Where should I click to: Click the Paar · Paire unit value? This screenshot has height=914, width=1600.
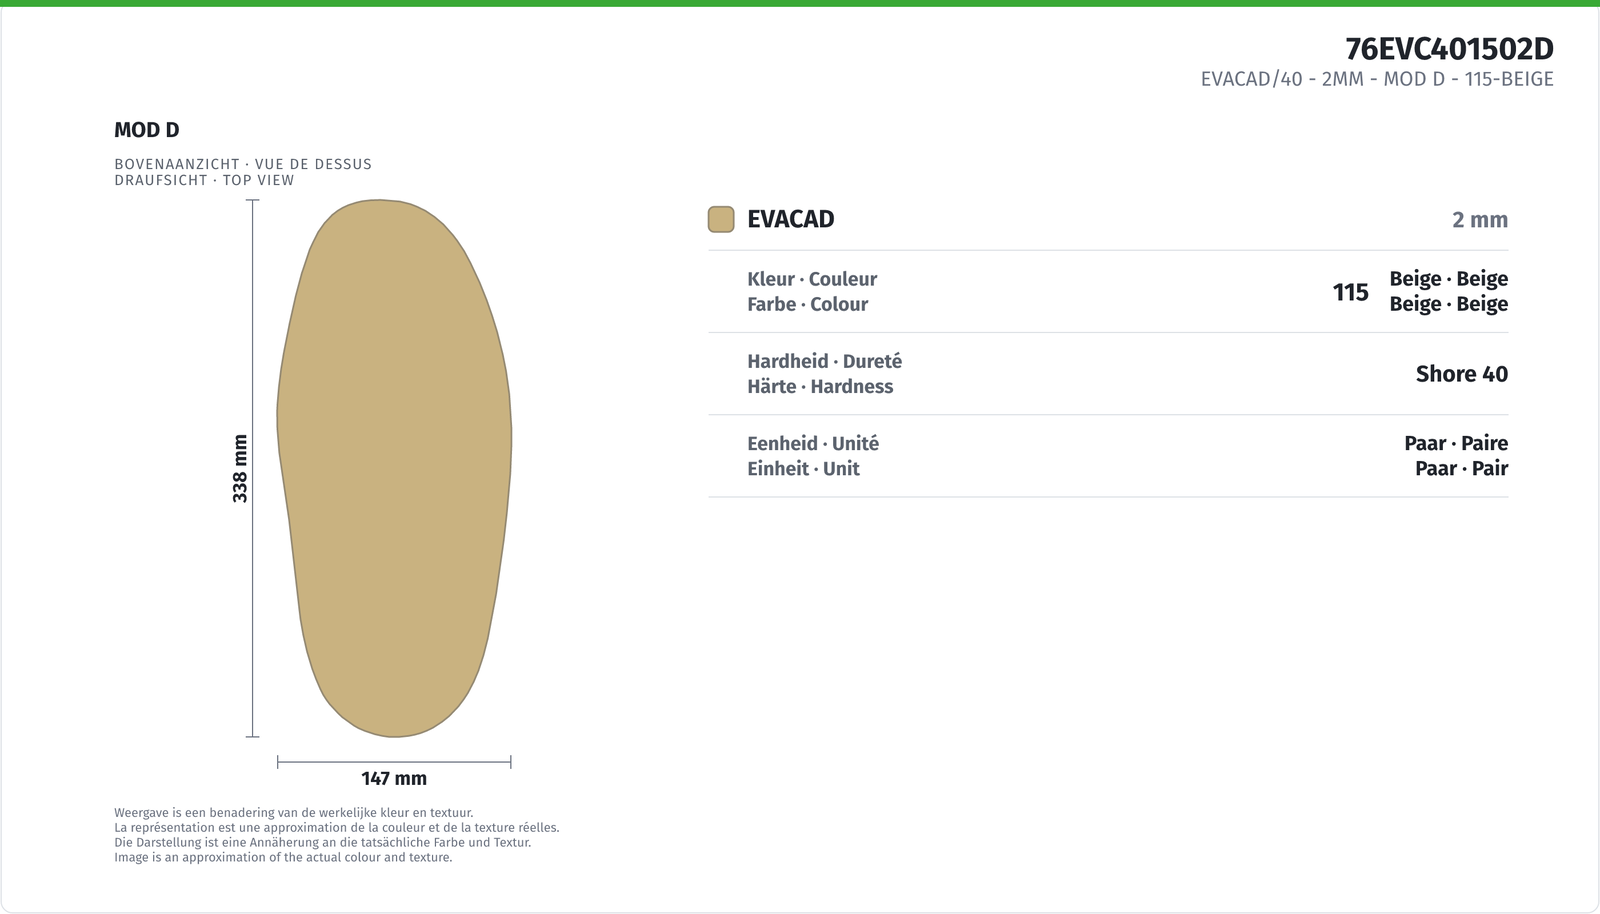[x=1456, y=443]
